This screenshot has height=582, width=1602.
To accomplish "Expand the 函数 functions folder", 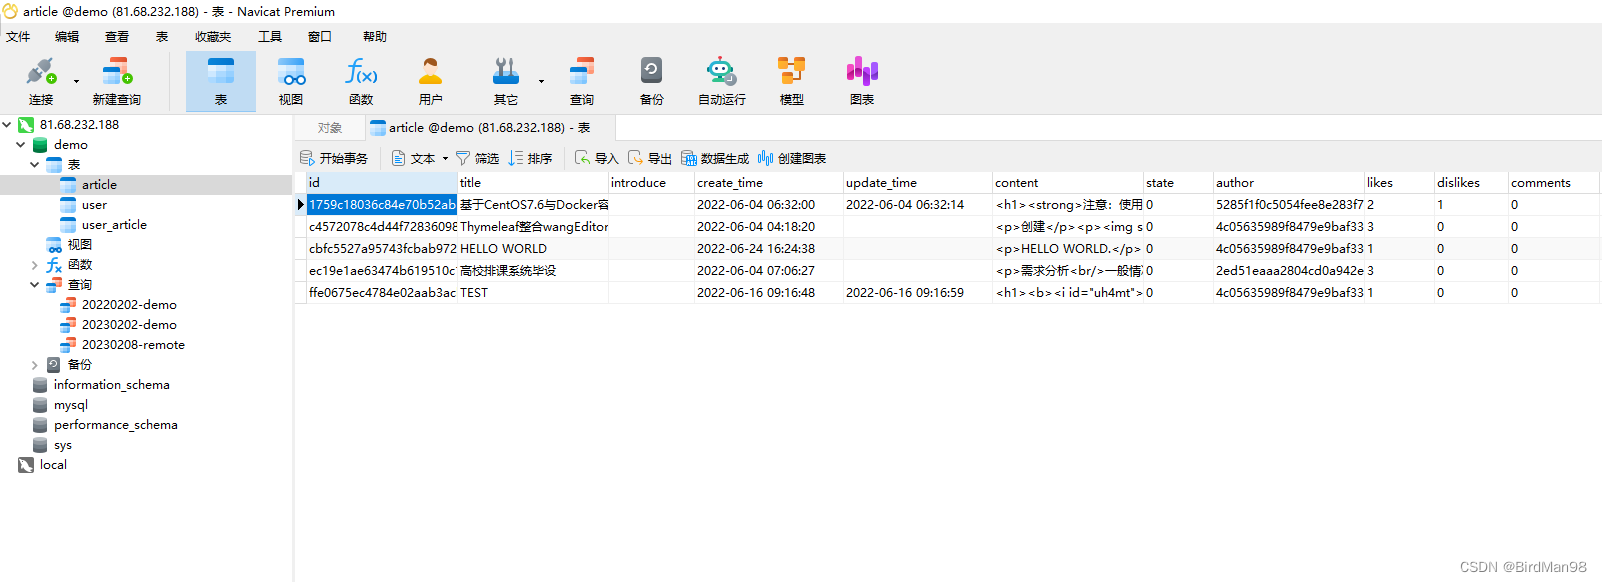I will 34,265.
